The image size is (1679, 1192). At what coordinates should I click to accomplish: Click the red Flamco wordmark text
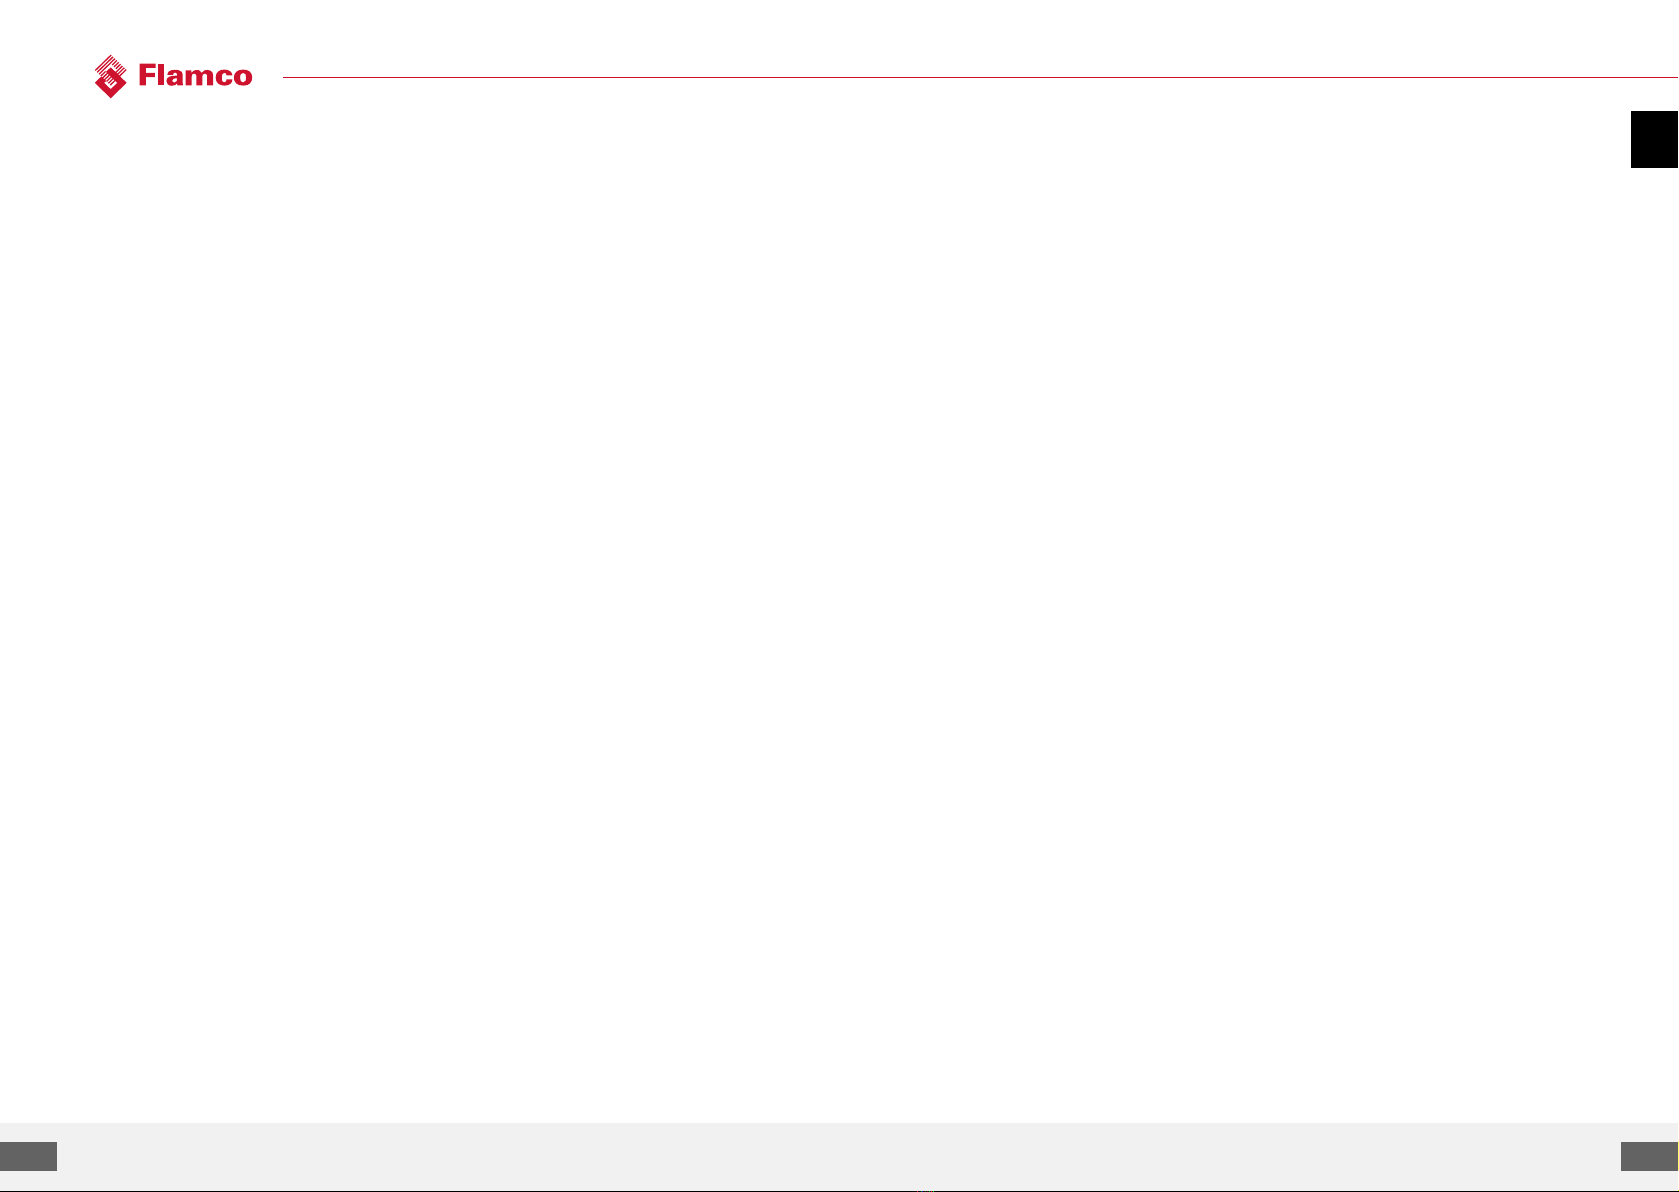pyautogui.click(x=195, y=76)
